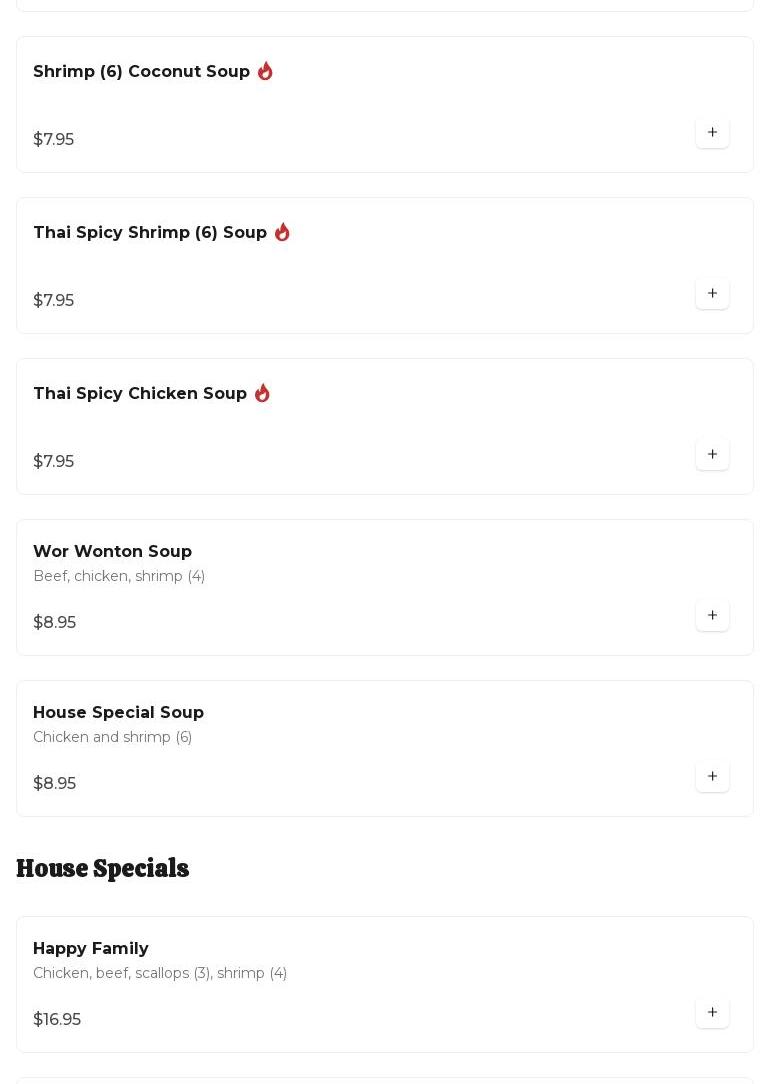Add Wor Wonton Soup using plus button

[712, 615]
